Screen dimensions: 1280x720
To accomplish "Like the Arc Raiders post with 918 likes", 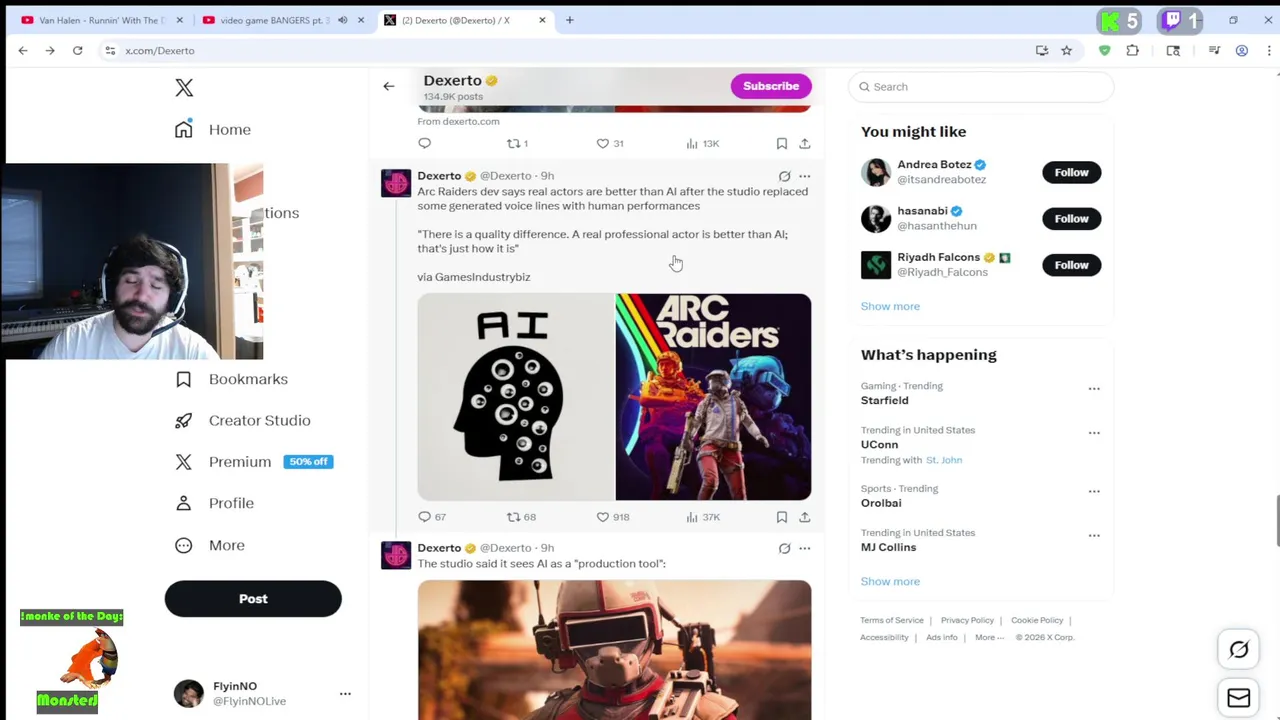I will (612, 517).
